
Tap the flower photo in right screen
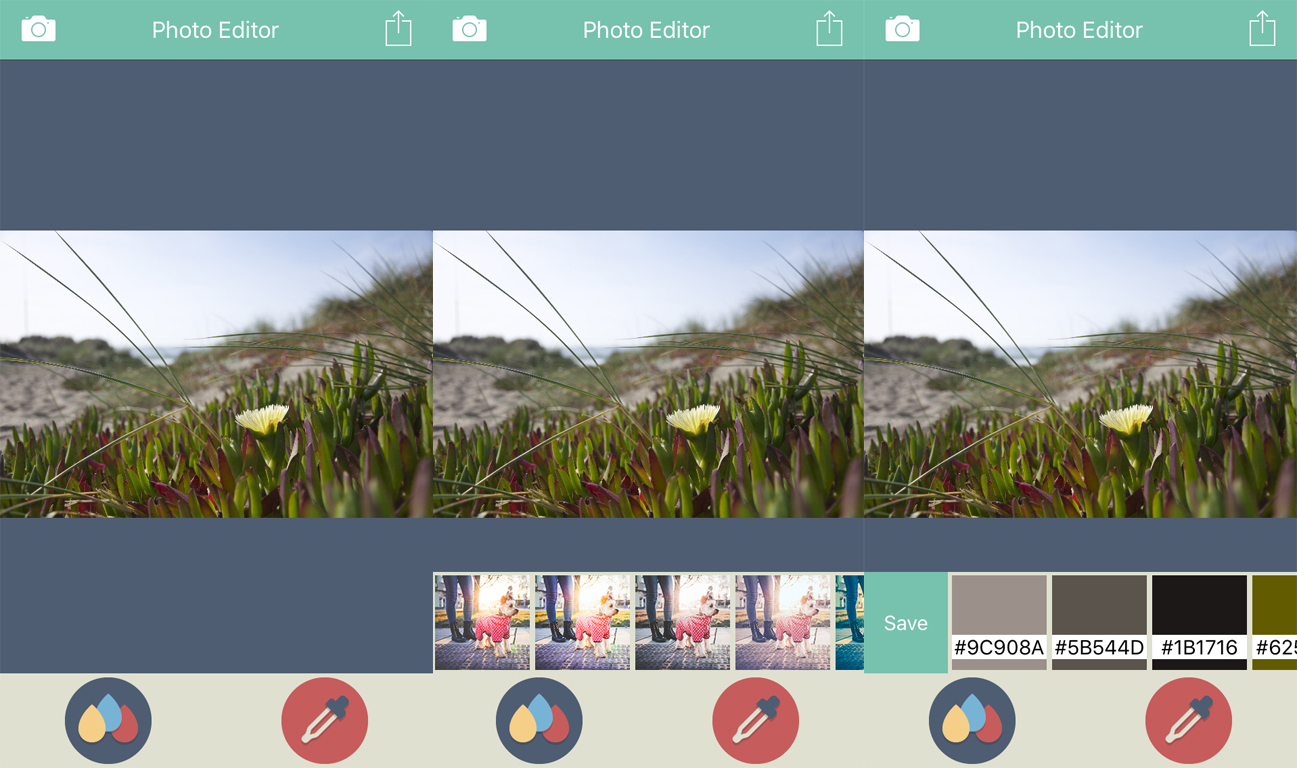(1081, 374)
